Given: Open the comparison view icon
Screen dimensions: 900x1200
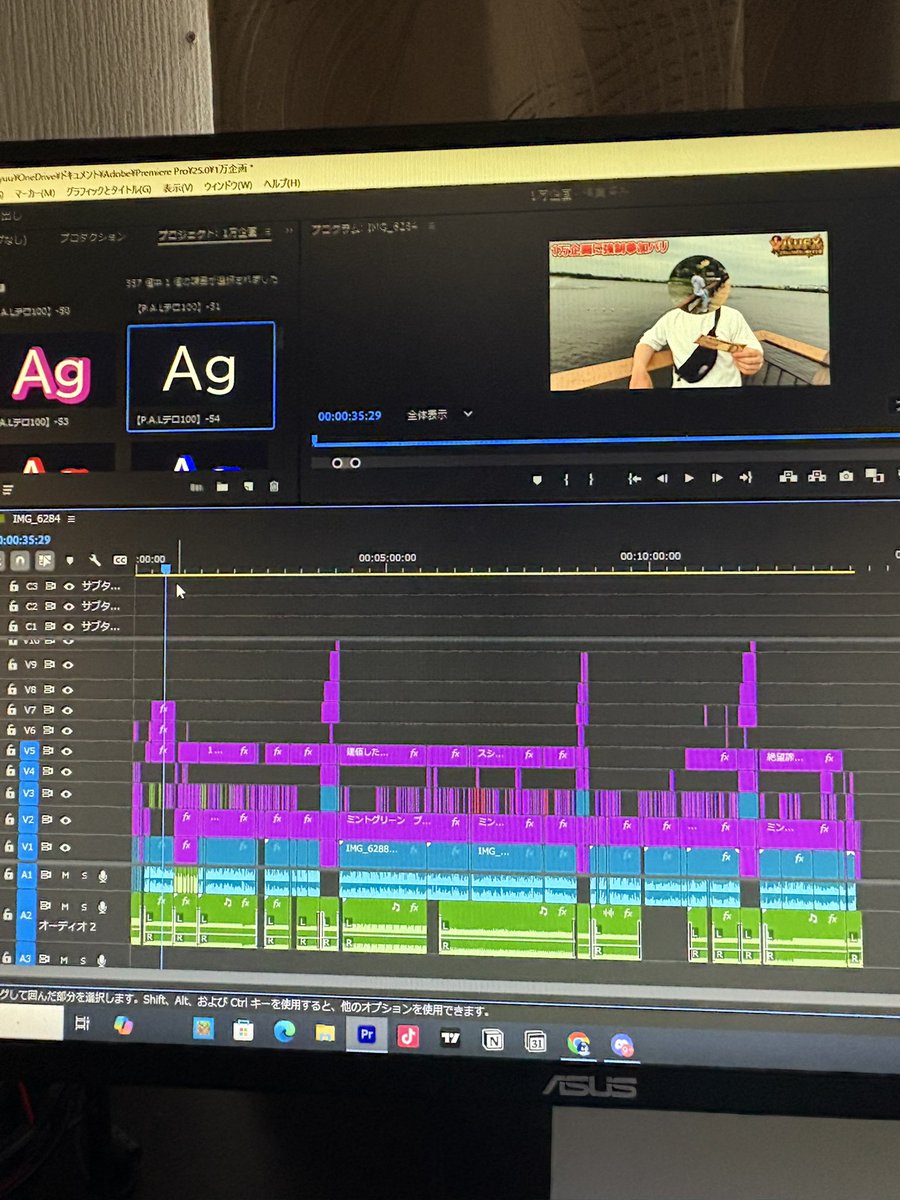Looking at the screenshot, I should [x=874, y=476].
